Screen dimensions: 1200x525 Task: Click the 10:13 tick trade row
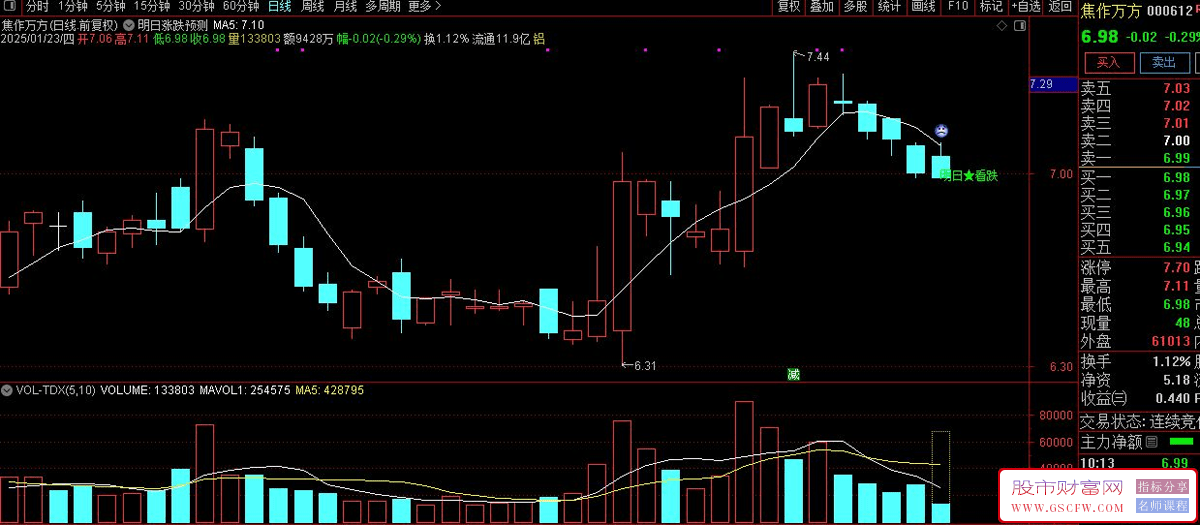point(1139,462)
